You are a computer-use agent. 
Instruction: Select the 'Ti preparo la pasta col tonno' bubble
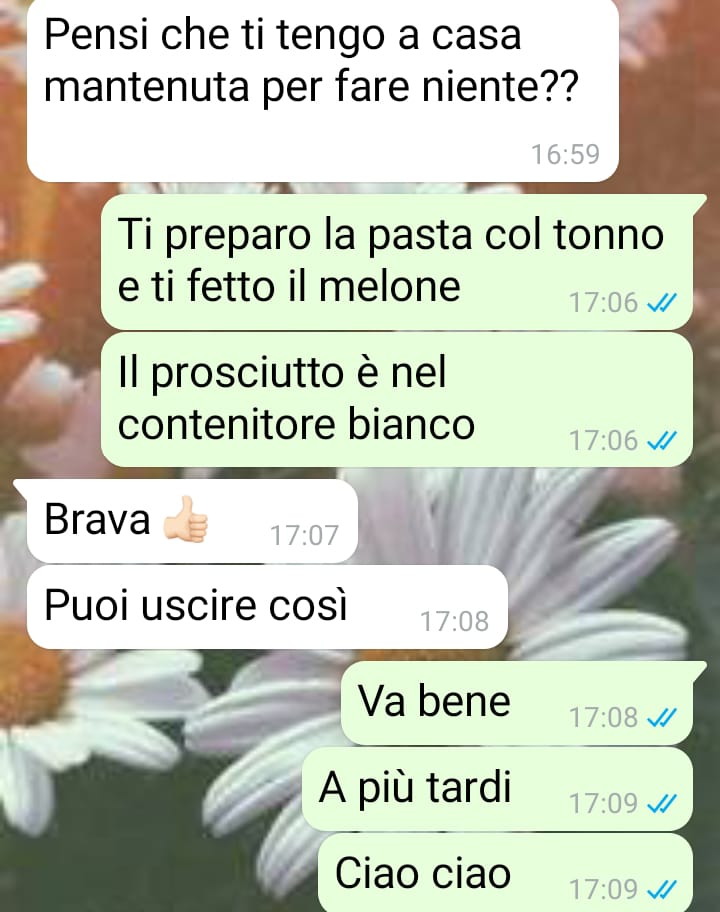click(397, 262)
